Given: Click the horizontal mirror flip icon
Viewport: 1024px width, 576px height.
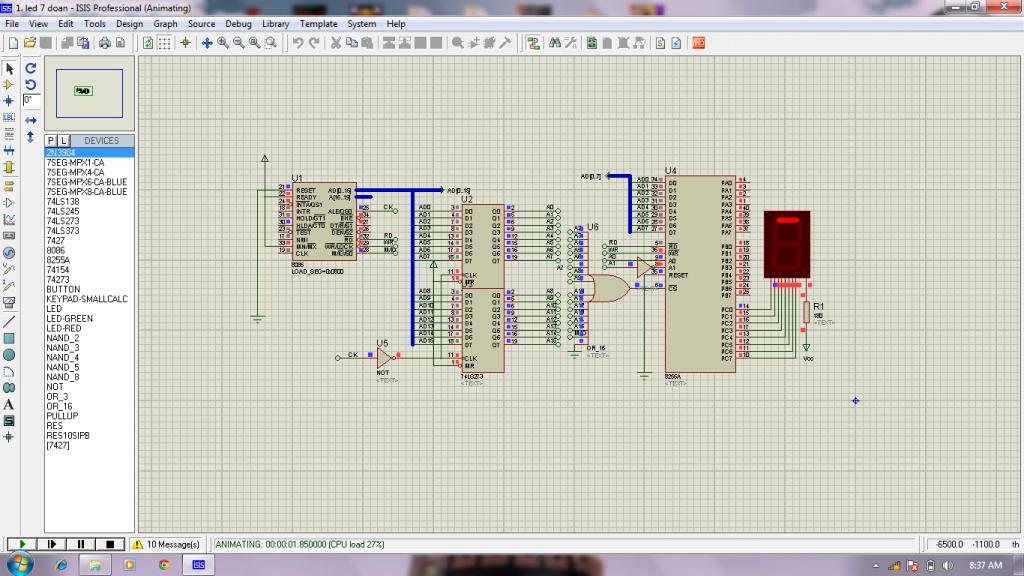Looking at the screenshot, I should (30, 120).
